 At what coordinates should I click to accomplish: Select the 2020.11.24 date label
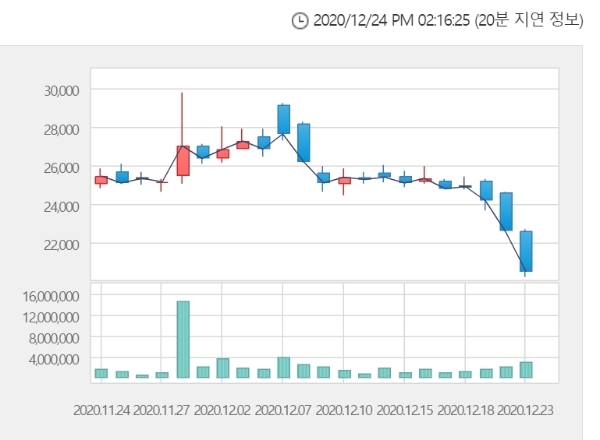pyautogui.click(x=101, y=410)
